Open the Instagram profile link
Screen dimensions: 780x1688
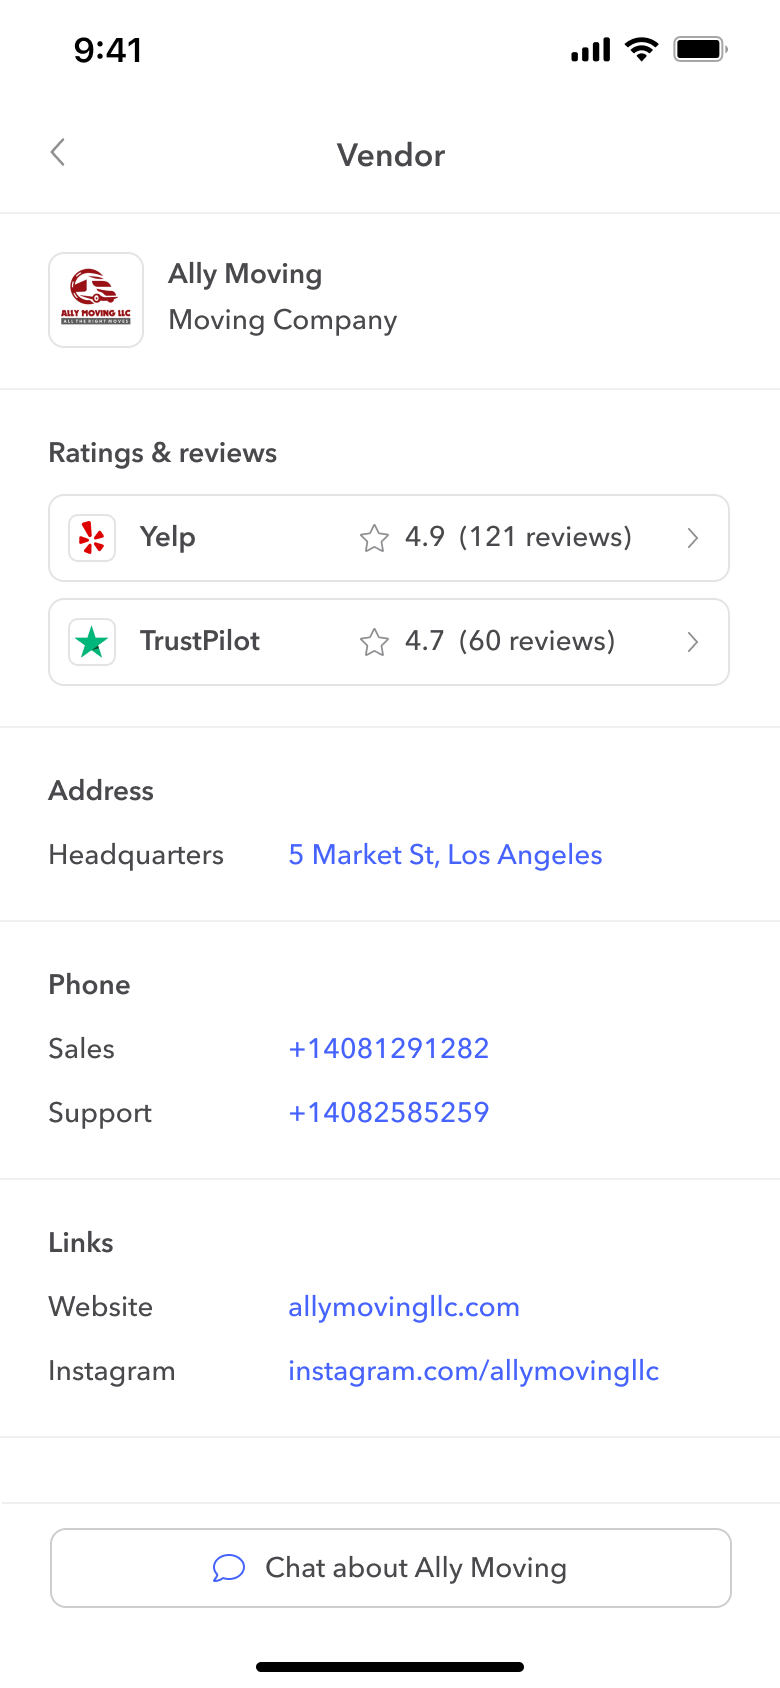coord(473,1371)
